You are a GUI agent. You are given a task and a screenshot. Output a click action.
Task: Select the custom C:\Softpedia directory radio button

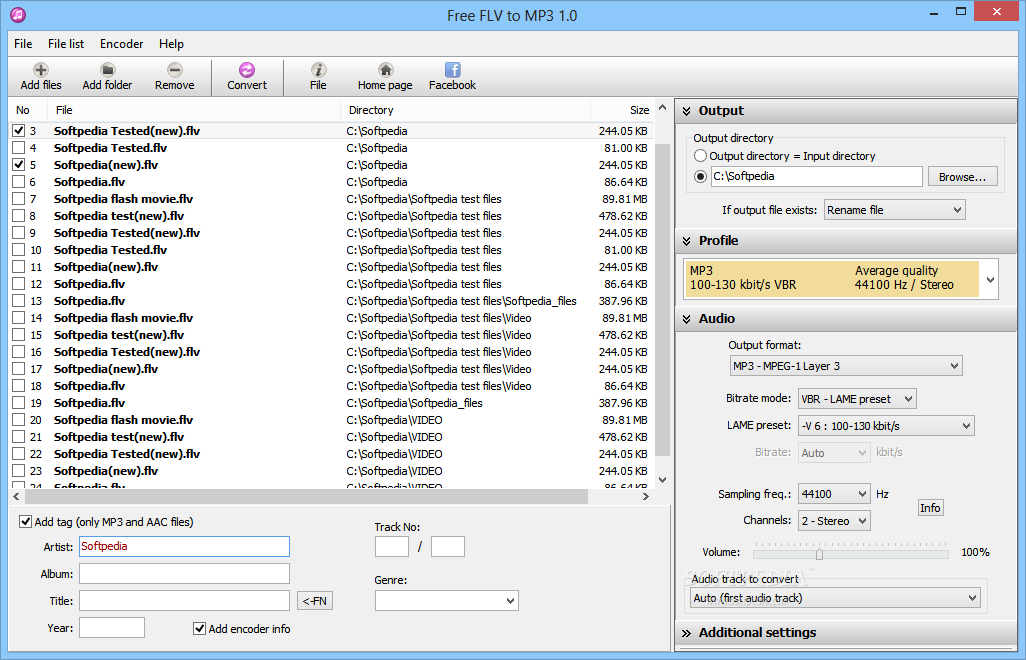700,177
